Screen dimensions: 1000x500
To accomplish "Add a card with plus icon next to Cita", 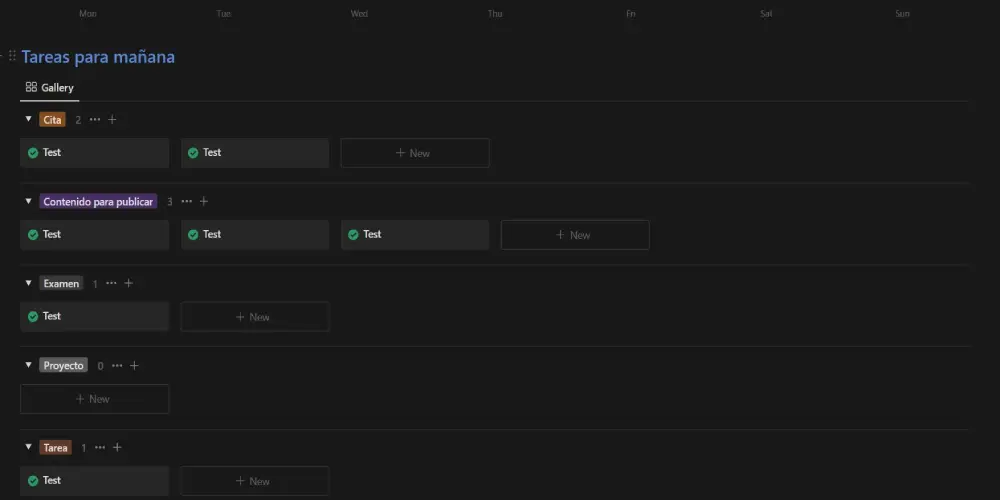I will click(x=112, y=120).
